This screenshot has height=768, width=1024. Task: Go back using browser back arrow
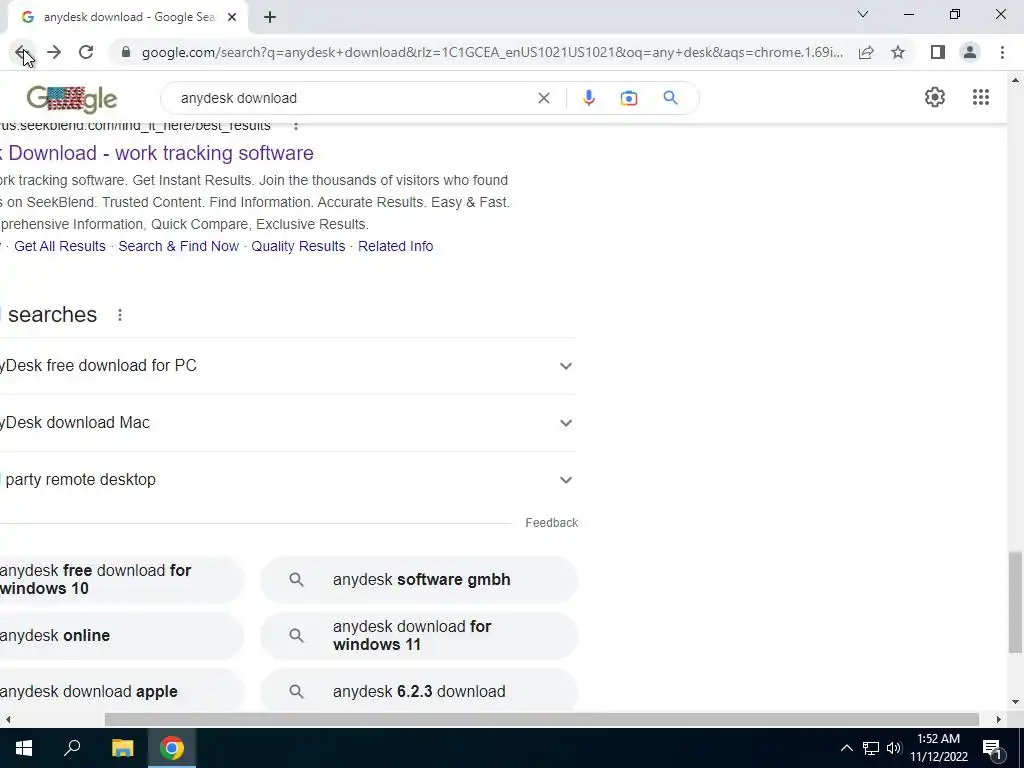point(22,52)
